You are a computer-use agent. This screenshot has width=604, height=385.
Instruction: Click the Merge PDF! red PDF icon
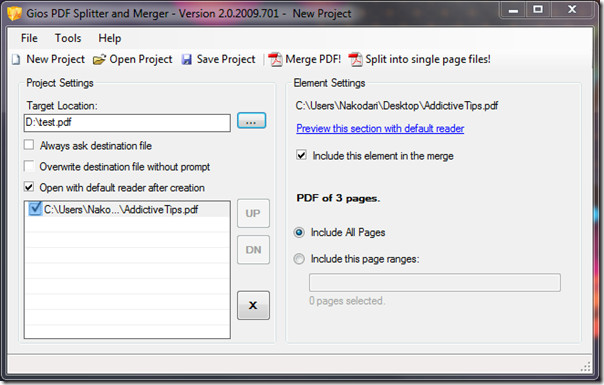[275, 60]
